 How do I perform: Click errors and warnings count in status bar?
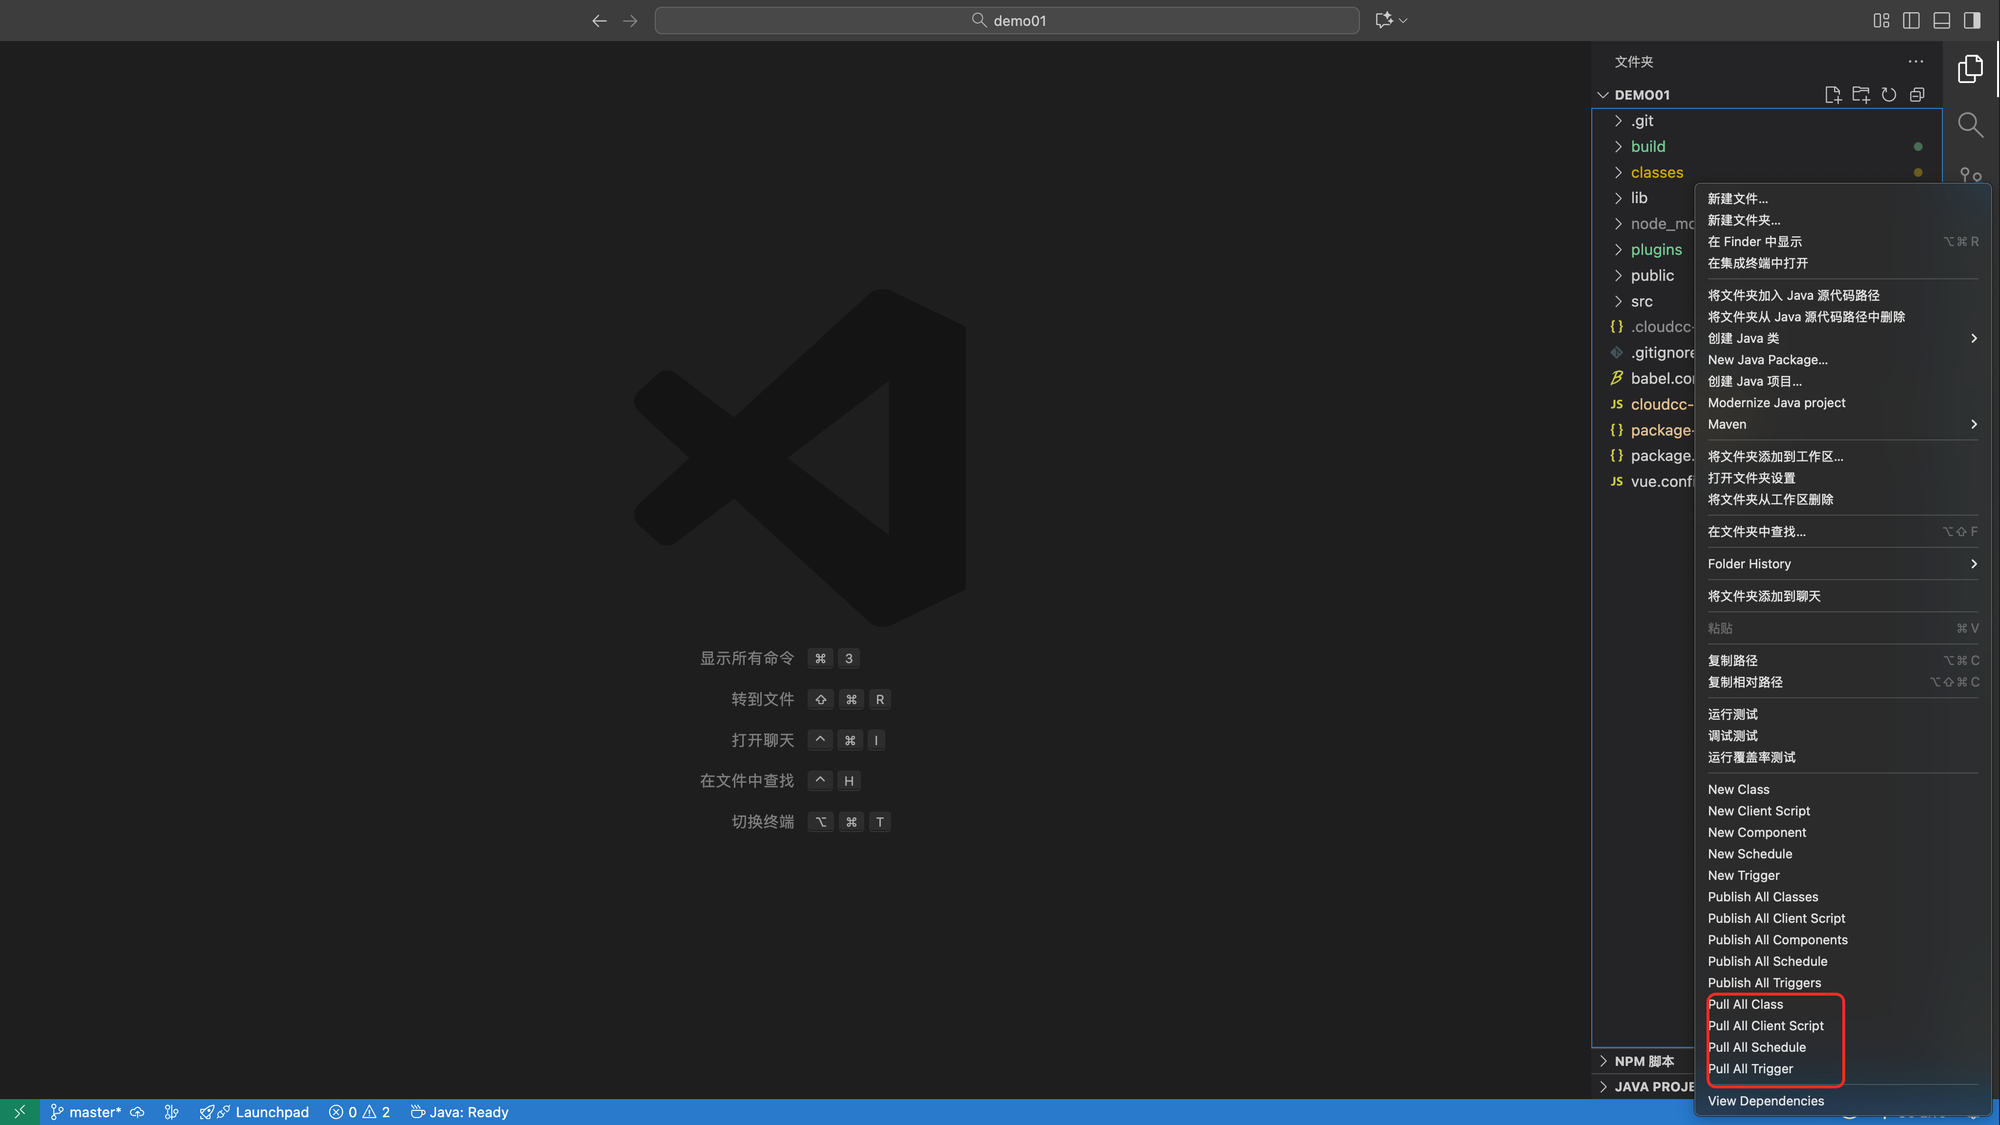359,1112
